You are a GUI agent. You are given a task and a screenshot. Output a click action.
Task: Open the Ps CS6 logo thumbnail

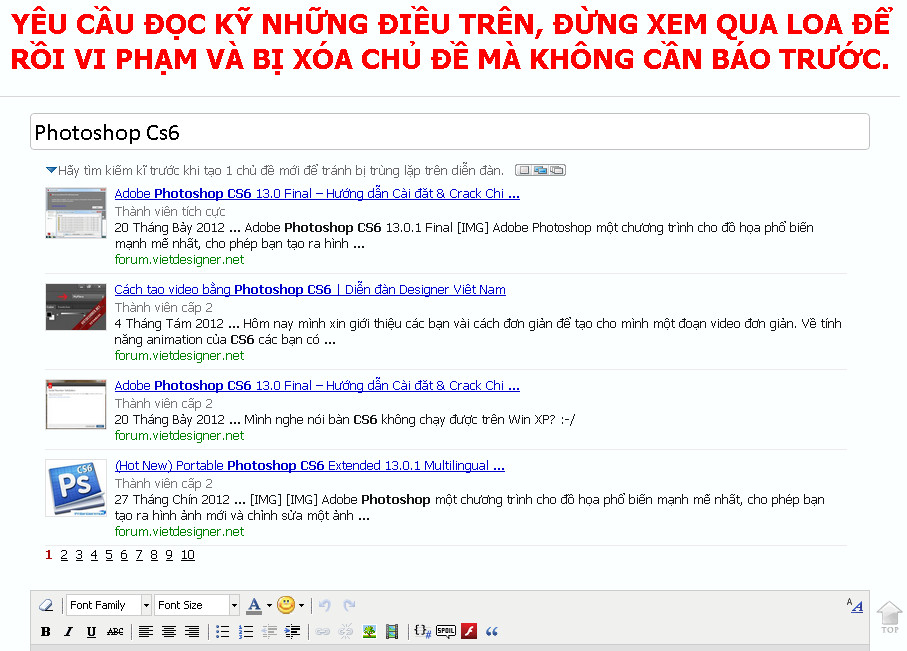point(76,488)
